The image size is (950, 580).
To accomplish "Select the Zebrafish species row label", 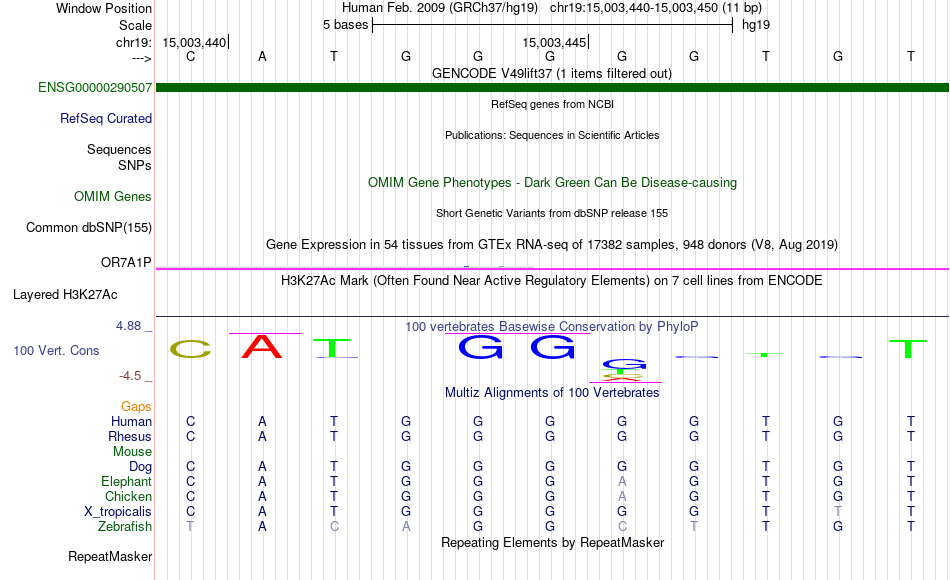I will tap(125, 526).
